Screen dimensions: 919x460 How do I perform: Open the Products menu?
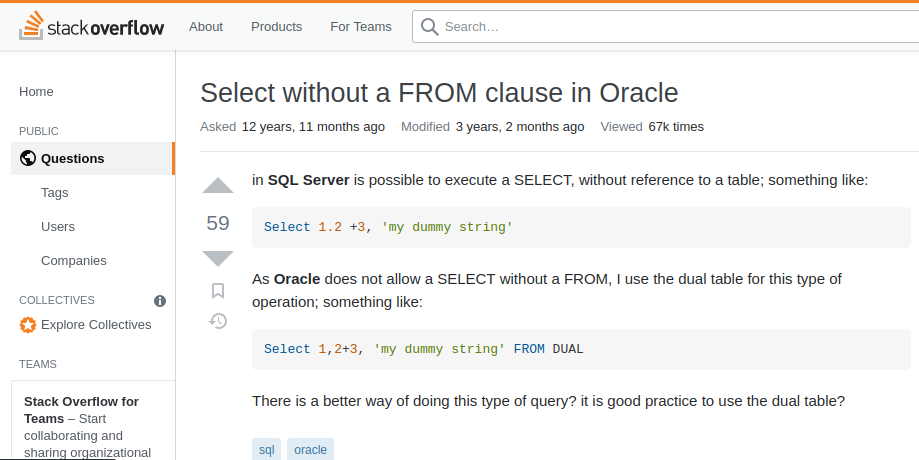(277, 26)
